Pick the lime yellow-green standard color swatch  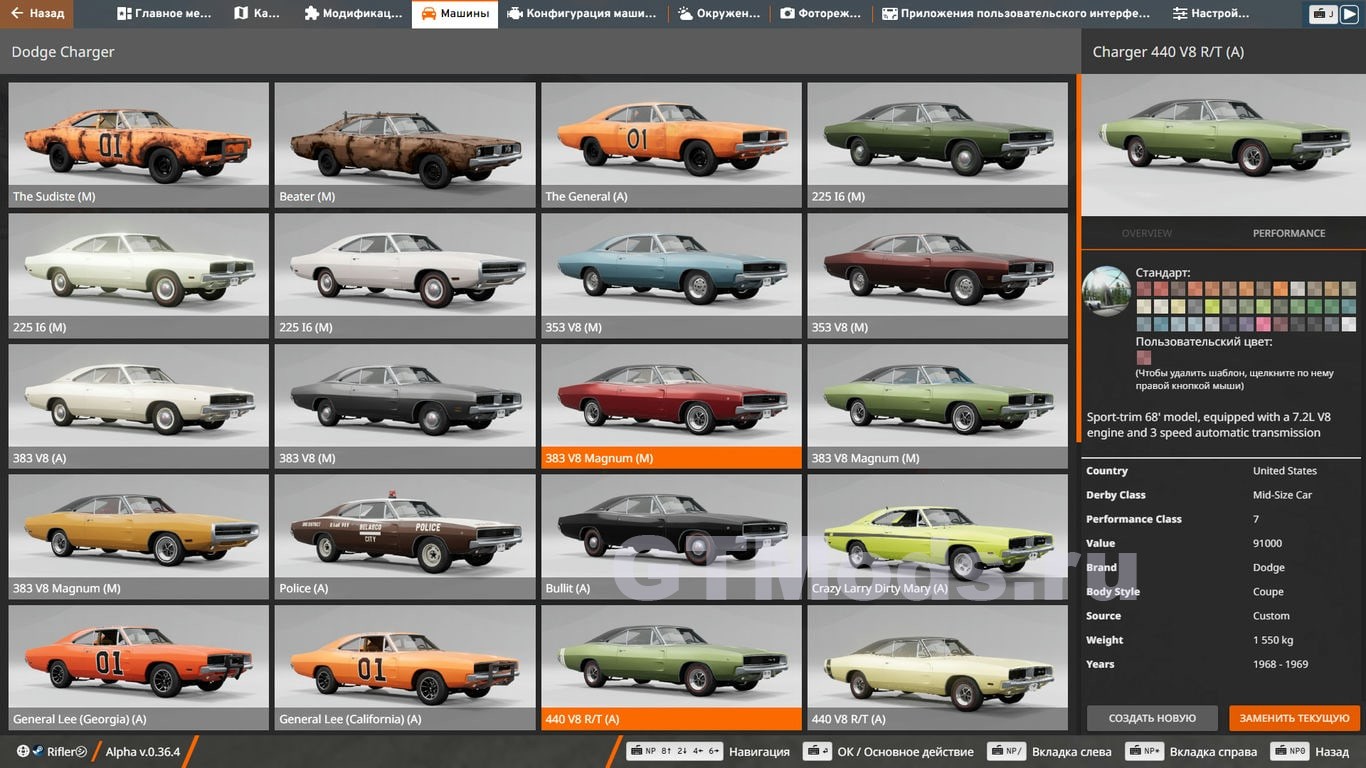click(x=1212, y=306)
